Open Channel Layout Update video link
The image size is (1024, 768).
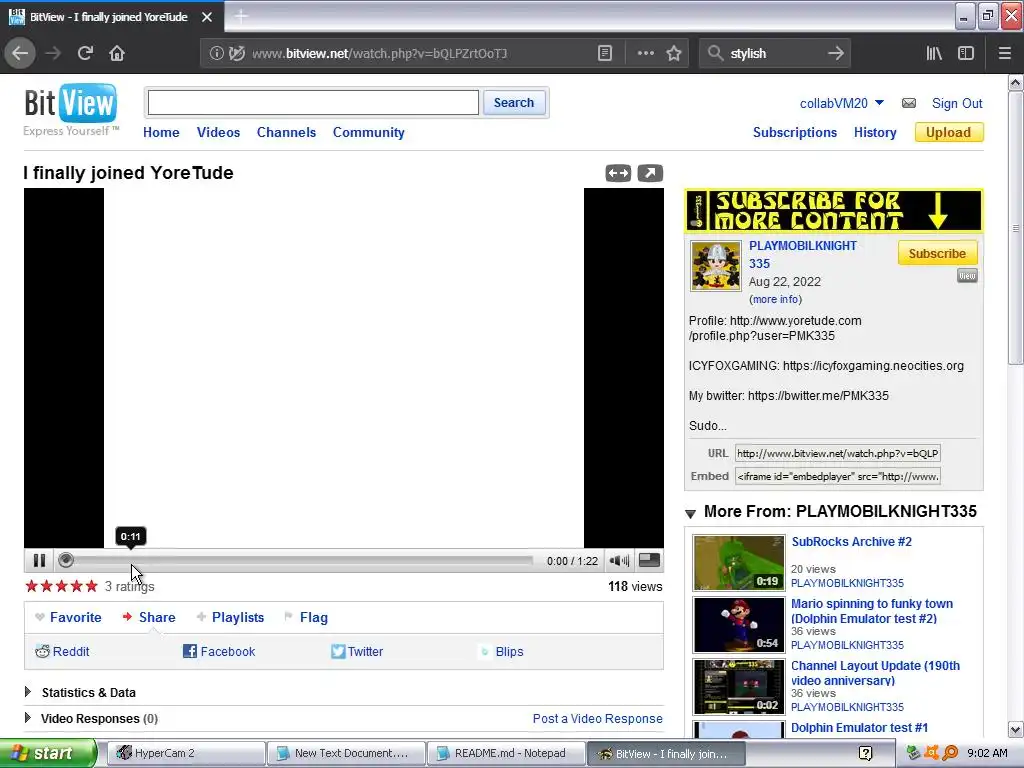point(875,673)
